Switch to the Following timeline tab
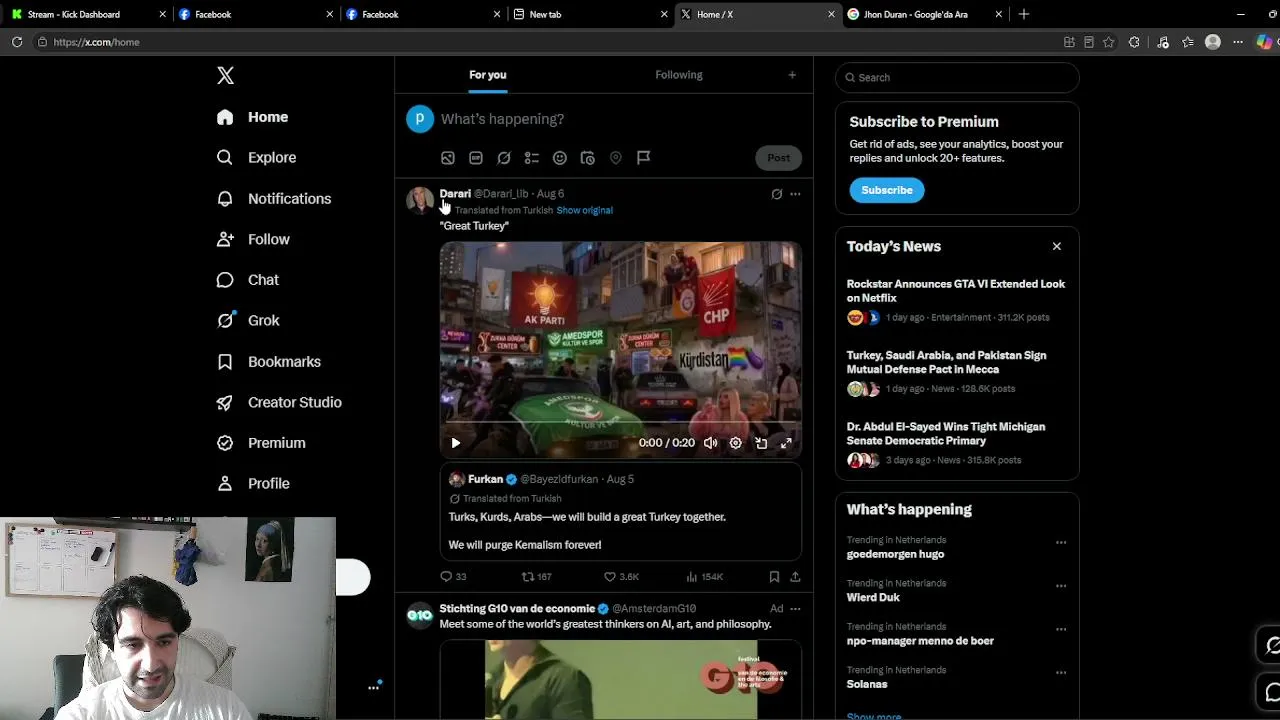The image size is (1280, 720). coord(679,75)
